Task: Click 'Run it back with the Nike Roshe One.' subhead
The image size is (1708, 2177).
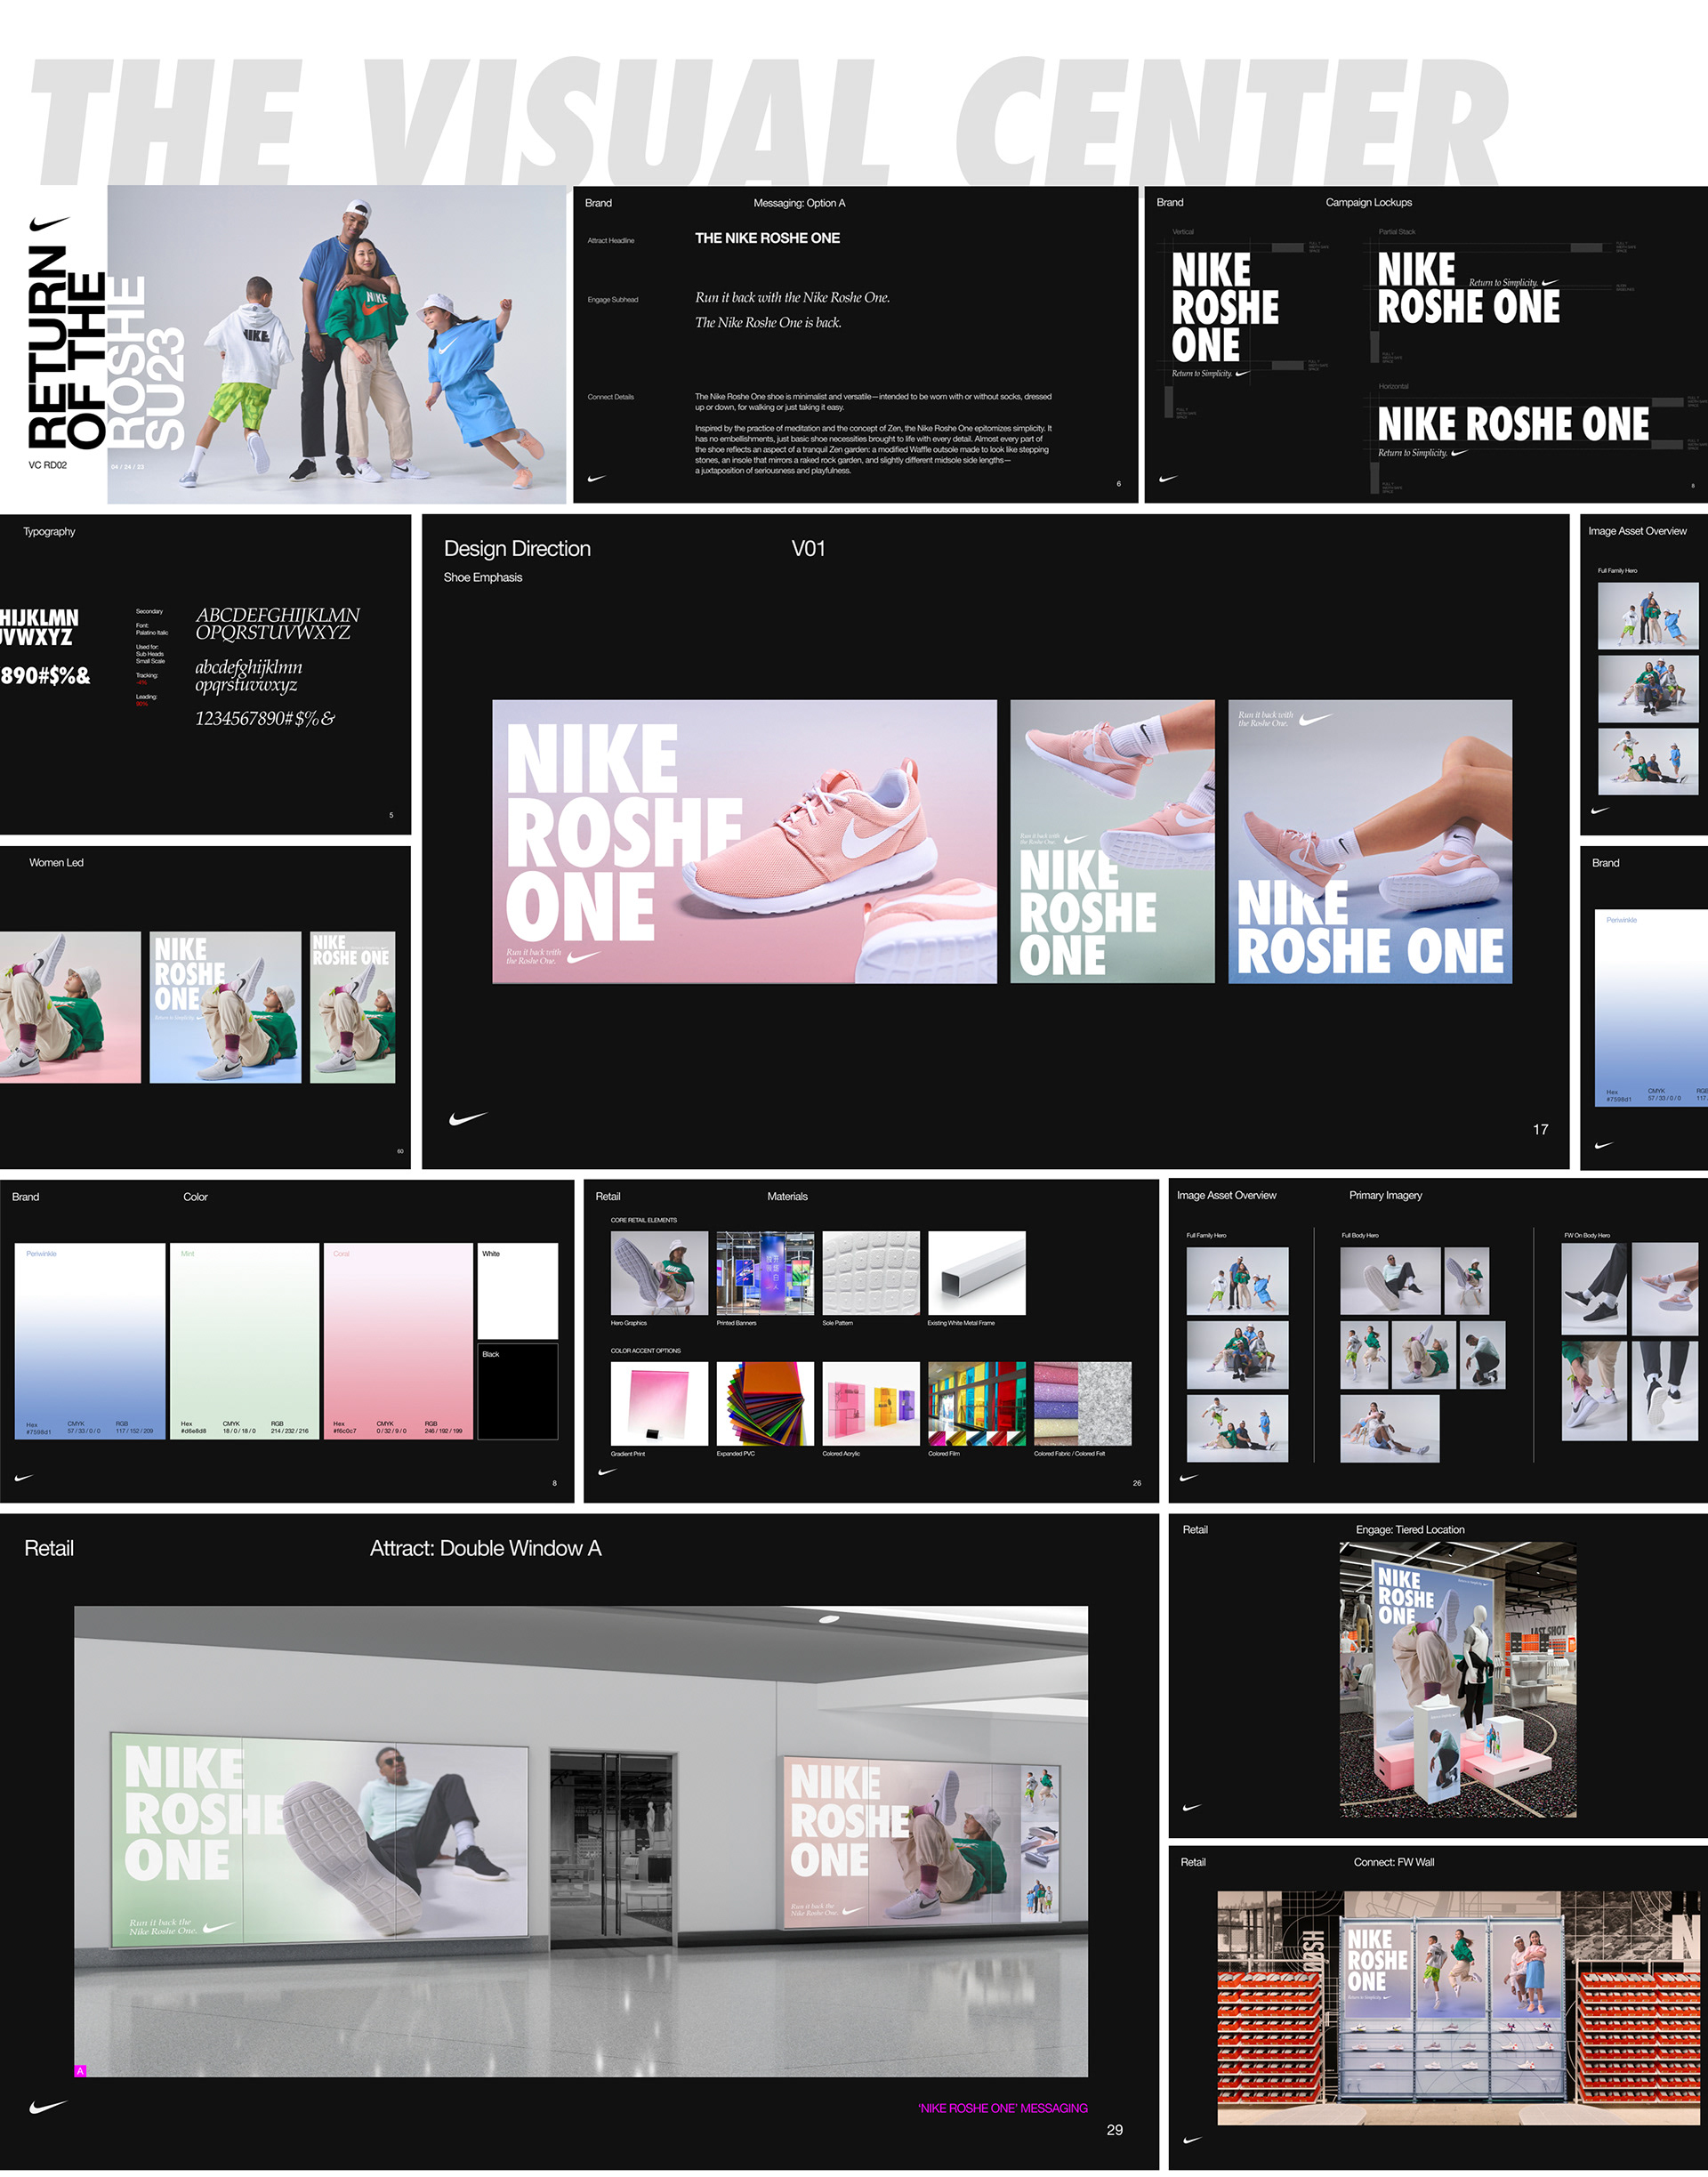Action: (x=792, y=297)
